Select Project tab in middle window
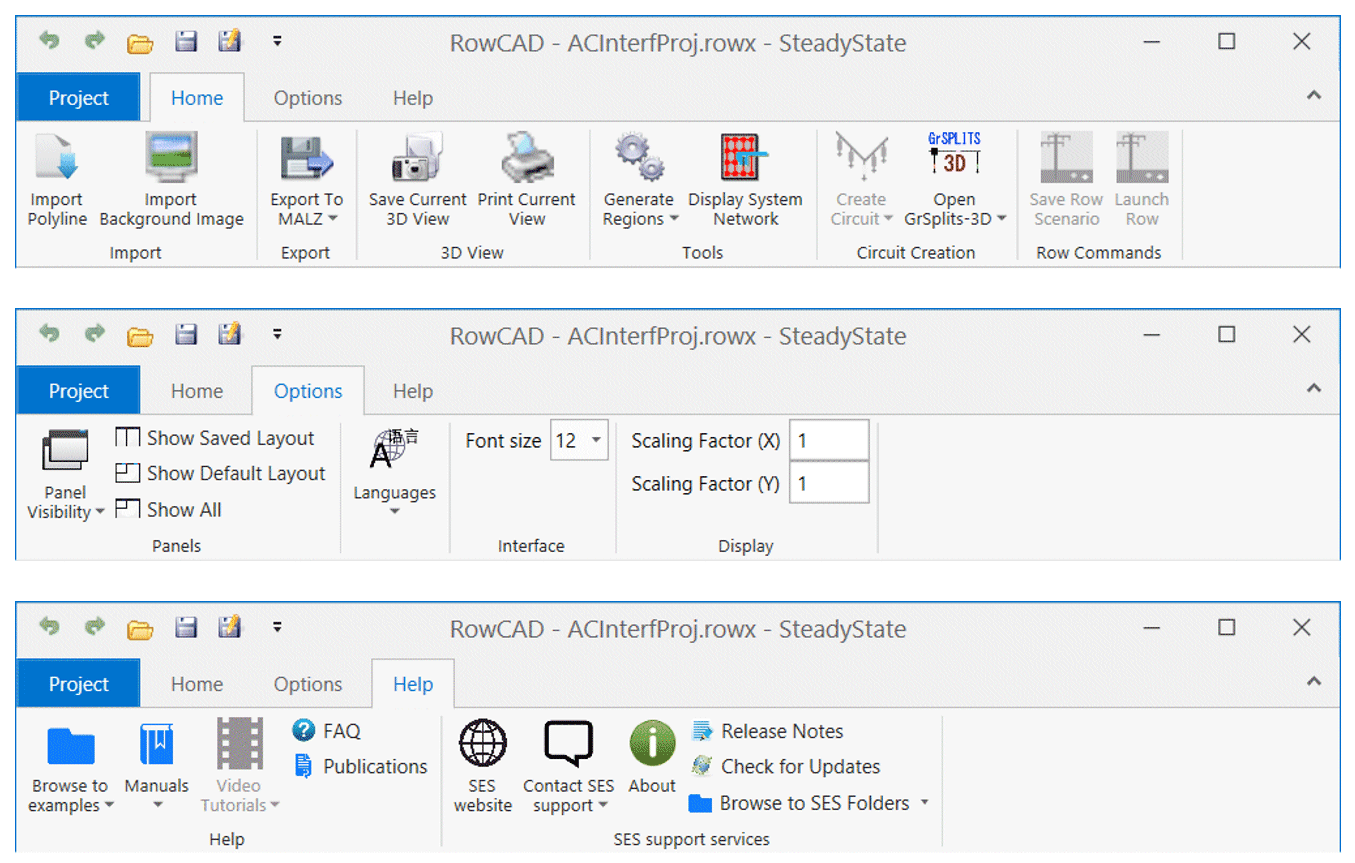This screenshot has height=863, width=1355. pyautogui.click(x=78, y=391)
